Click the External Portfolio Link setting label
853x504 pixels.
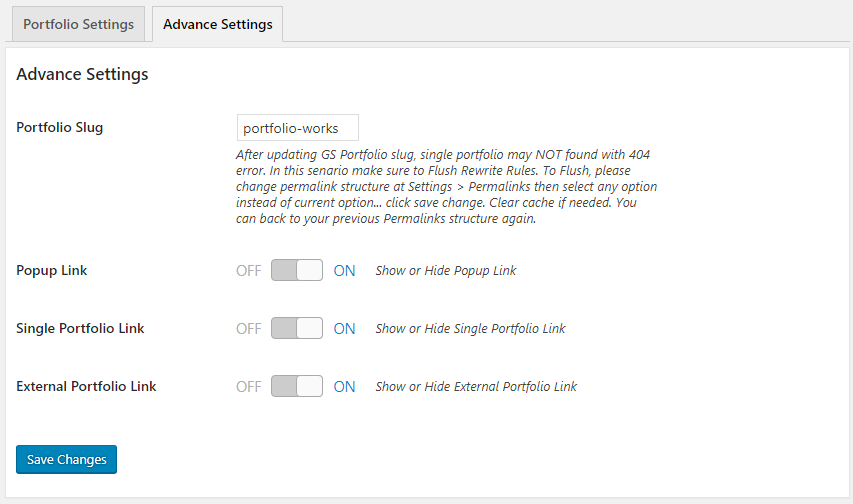[x=86, y=386]
